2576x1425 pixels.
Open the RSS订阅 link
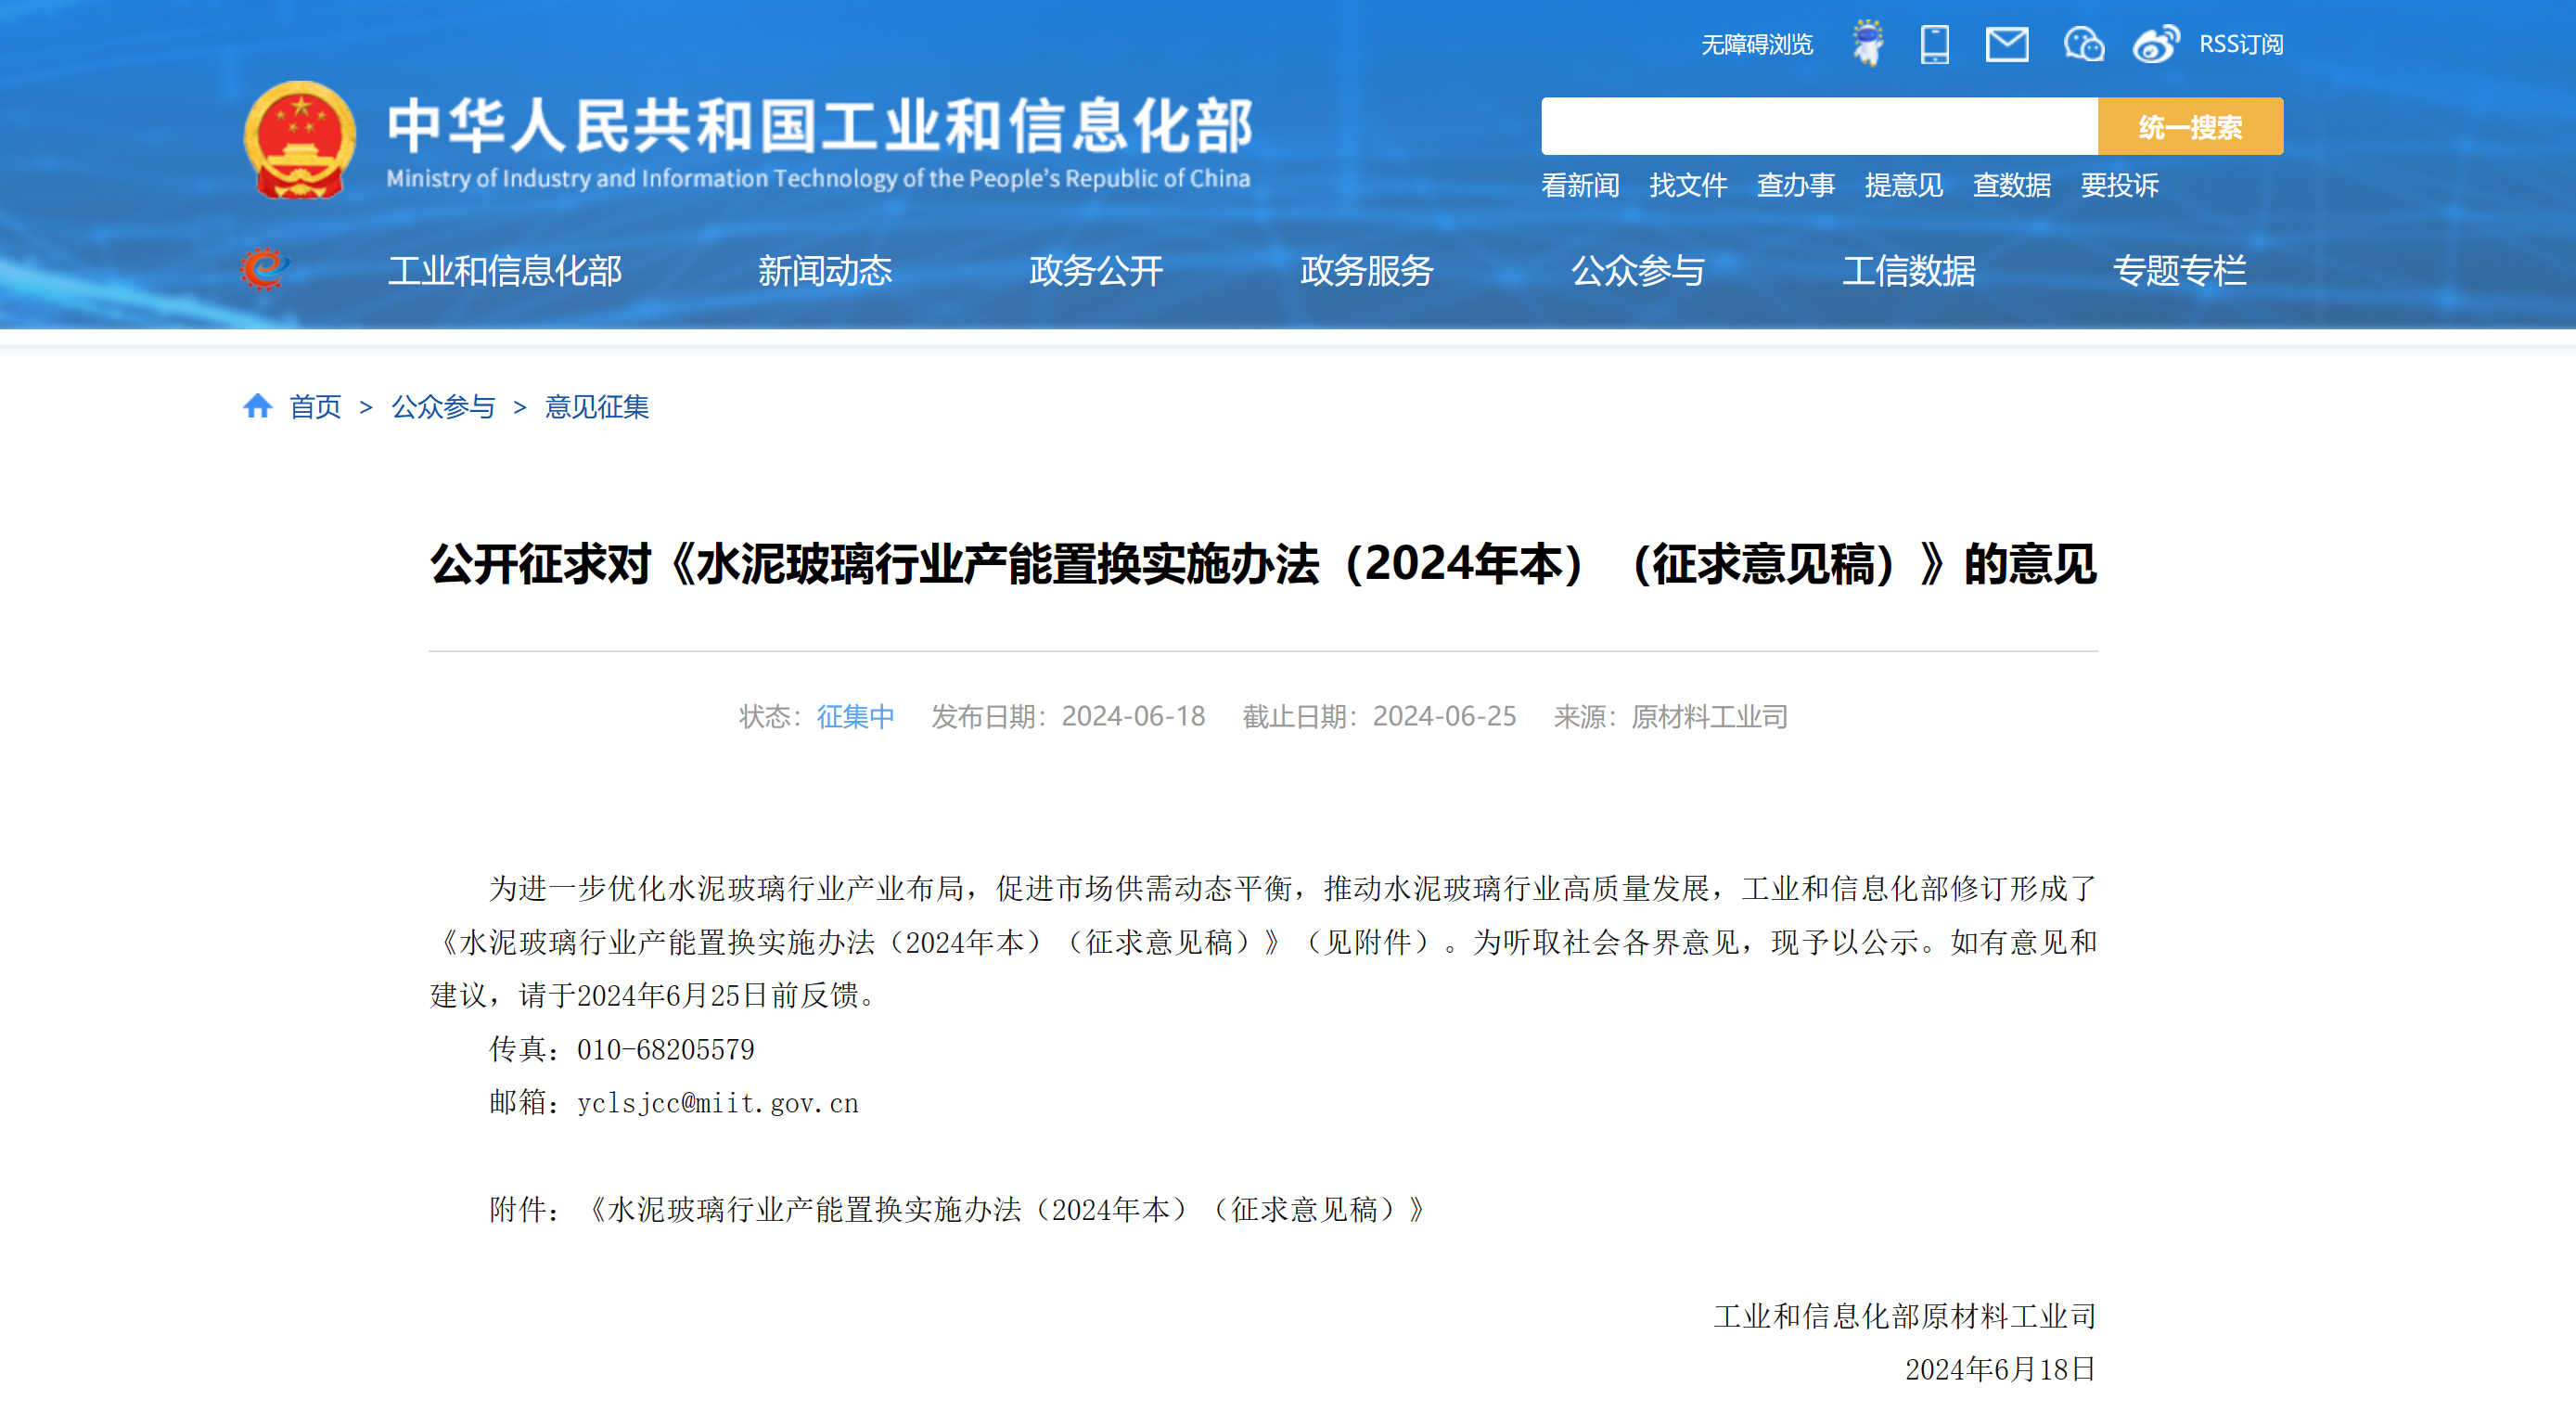2240,44
